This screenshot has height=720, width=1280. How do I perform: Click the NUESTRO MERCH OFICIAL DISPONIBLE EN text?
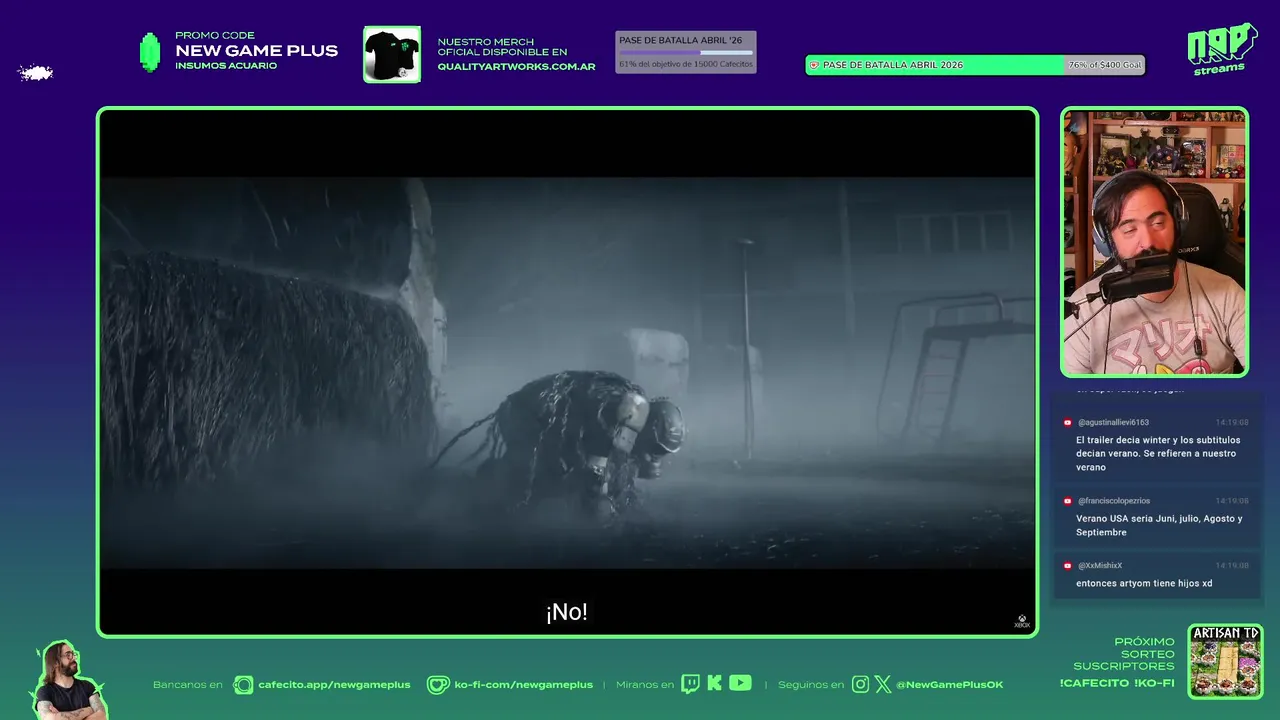tap(502, 47)
